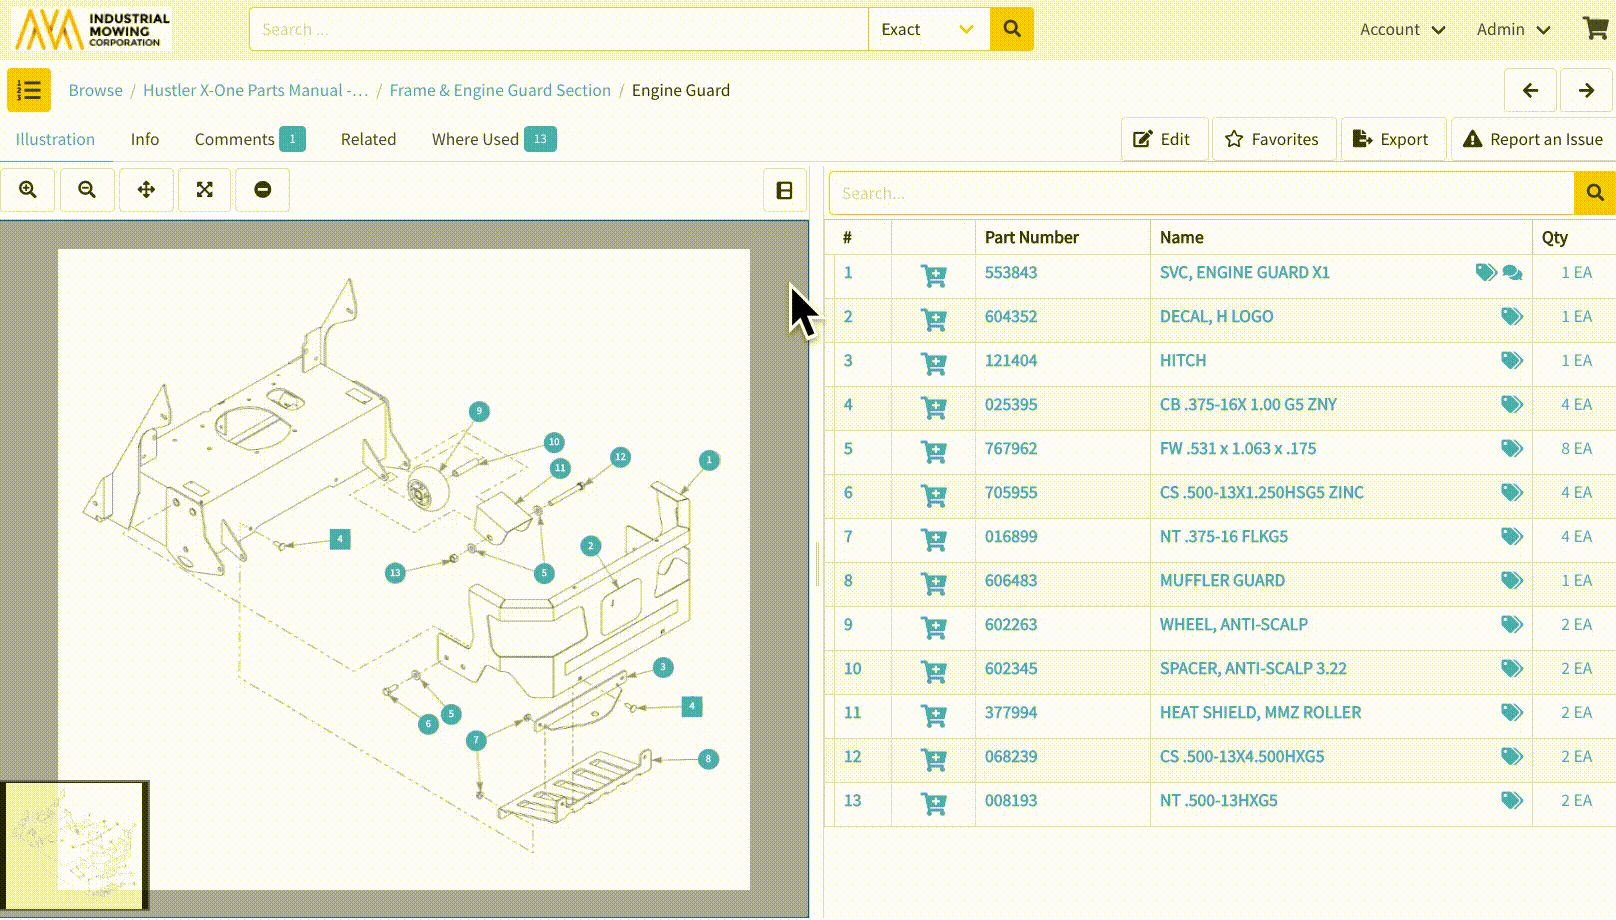Select the pan/move illustration tool

click(146, 190)
